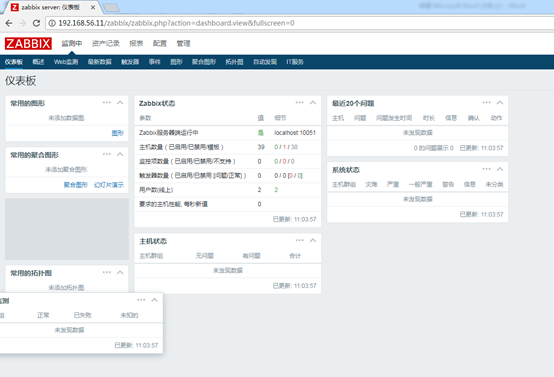This screenshot has height=377, width=554.
Task: Click the value 39 for host count
Action: click(x=261, y=147)
